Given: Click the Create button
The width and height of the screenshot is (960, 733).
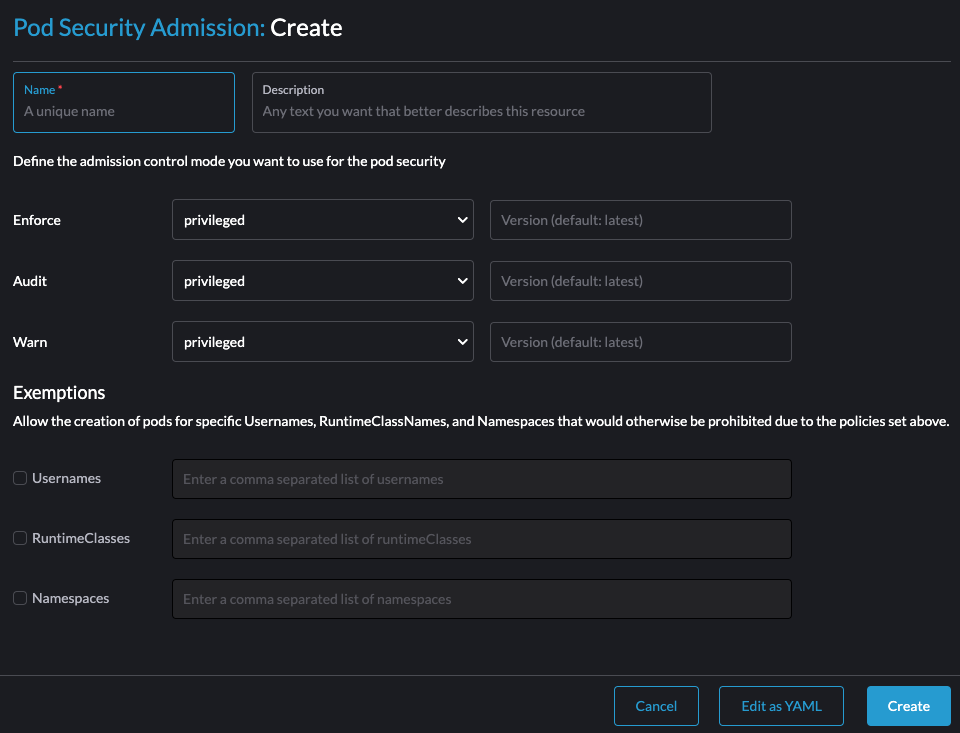Looking at the screenshot, I should point(909,706).
